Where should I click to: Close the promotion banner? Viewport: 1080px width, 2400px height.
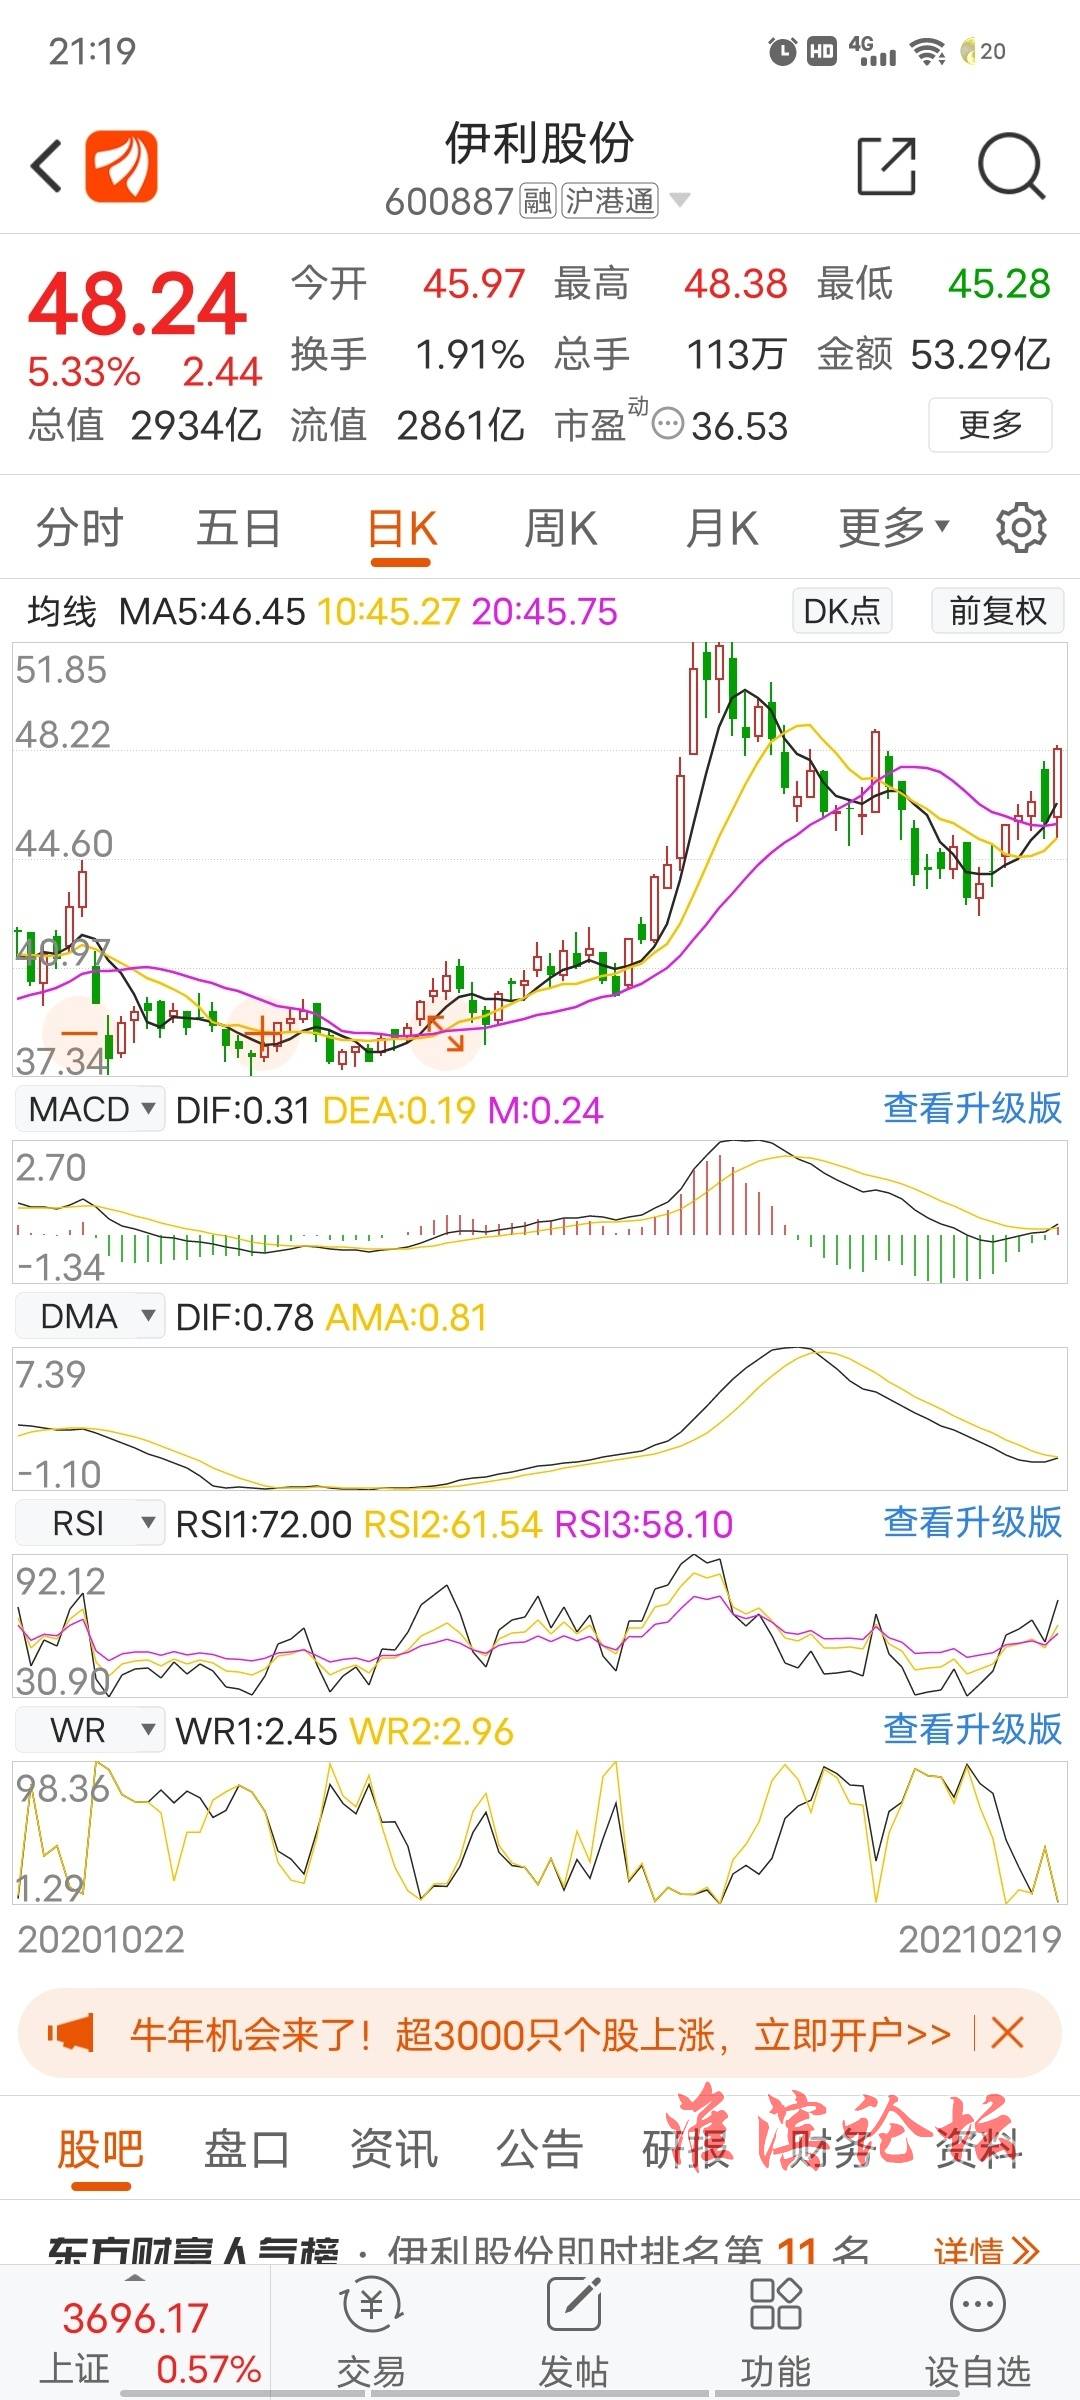1007,2032
